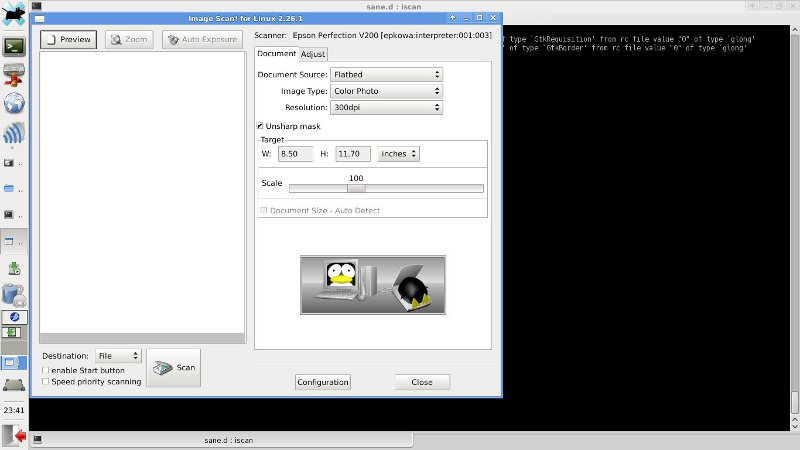Image resolution: width=800 pixels, height=450 pixels.
Task: Click the Zoom magnifier button
Action: (x=129, y=39)
